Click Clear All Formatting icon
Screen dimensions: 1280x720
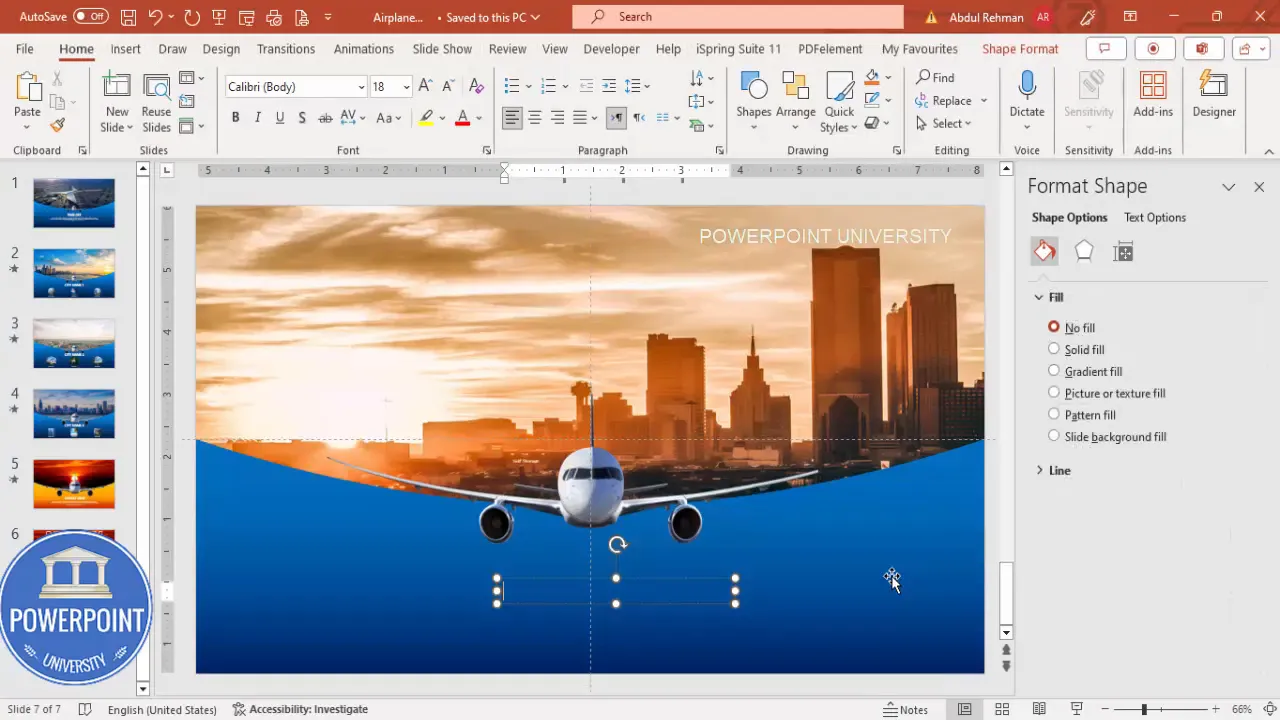(x=477, y=87)
